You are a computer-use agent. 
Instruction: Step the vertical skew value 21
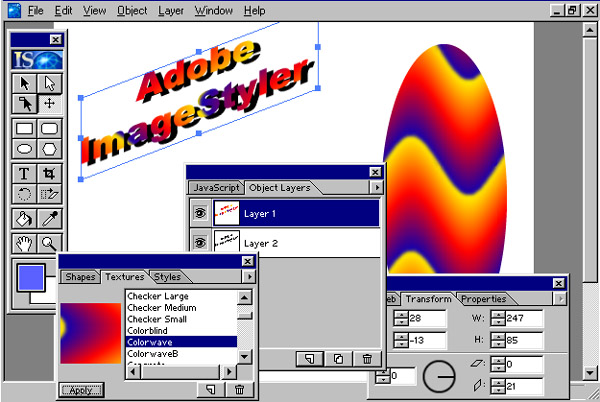pos(498,386)
